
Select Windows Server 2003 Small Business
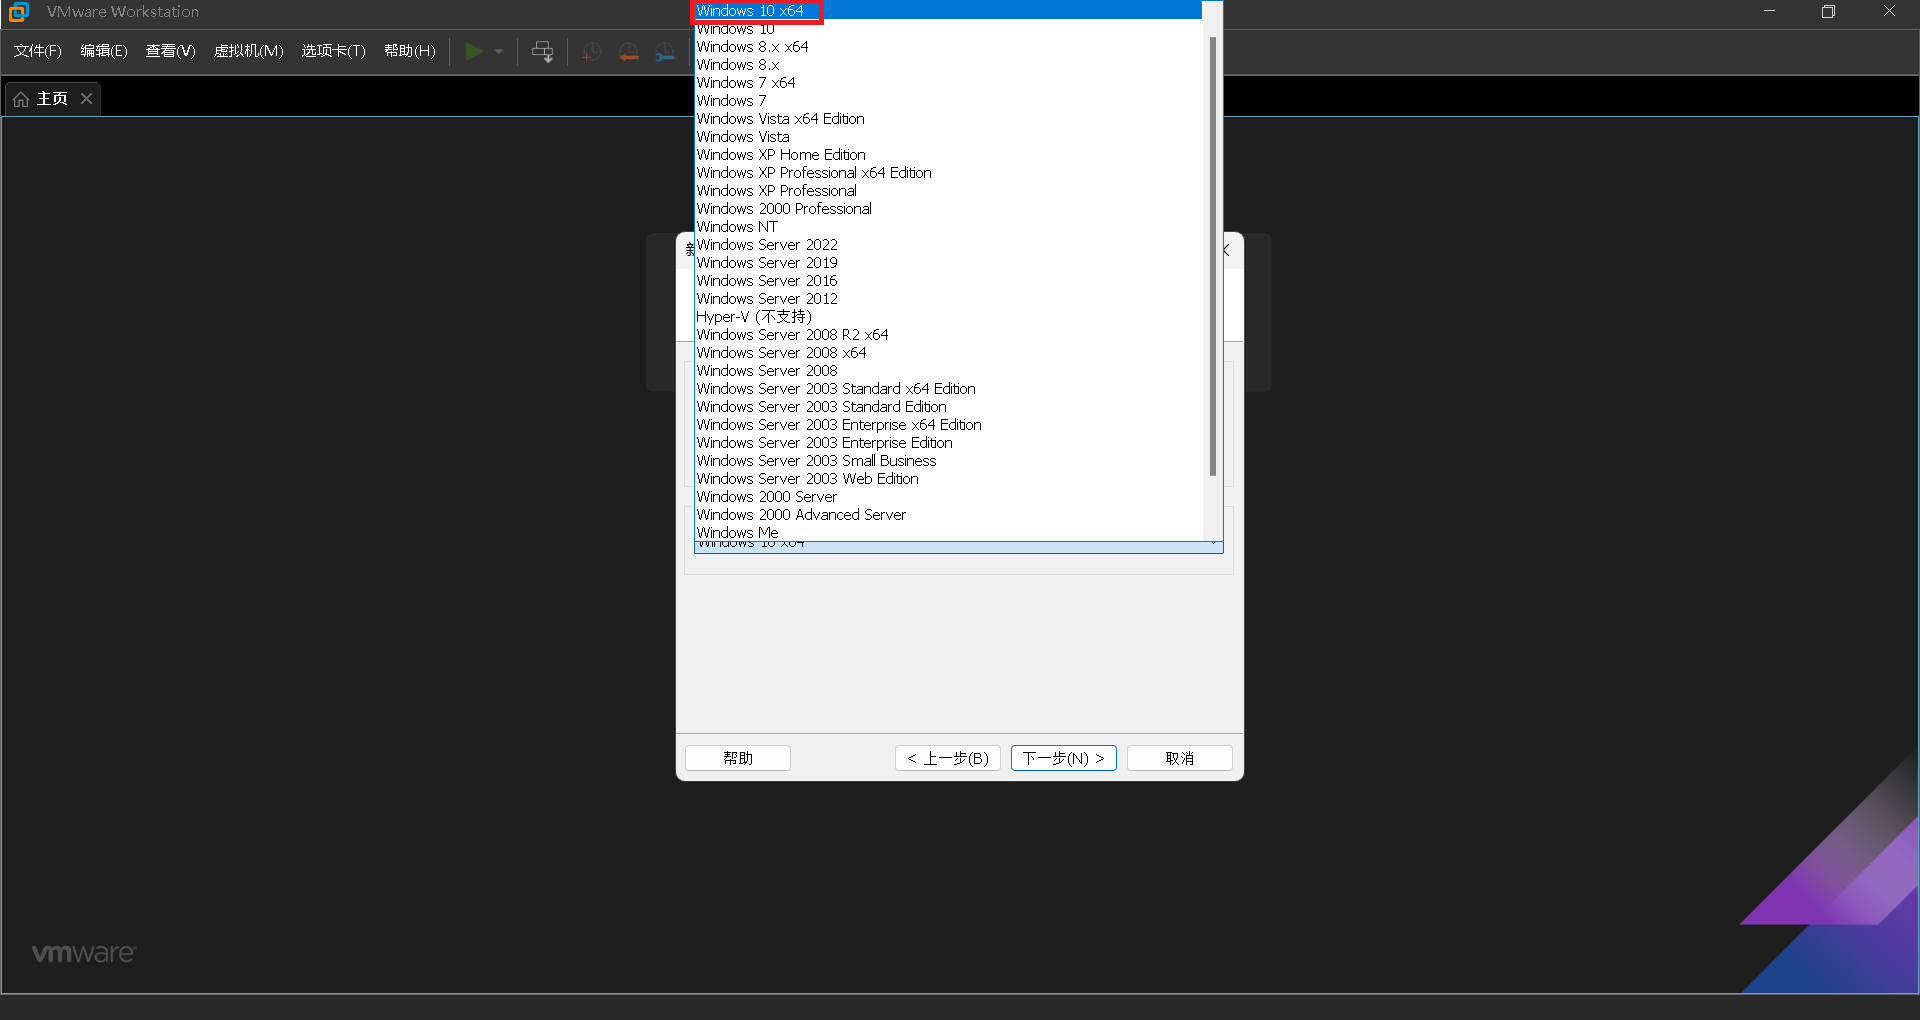pyautogui.click(x=948, y=461)
